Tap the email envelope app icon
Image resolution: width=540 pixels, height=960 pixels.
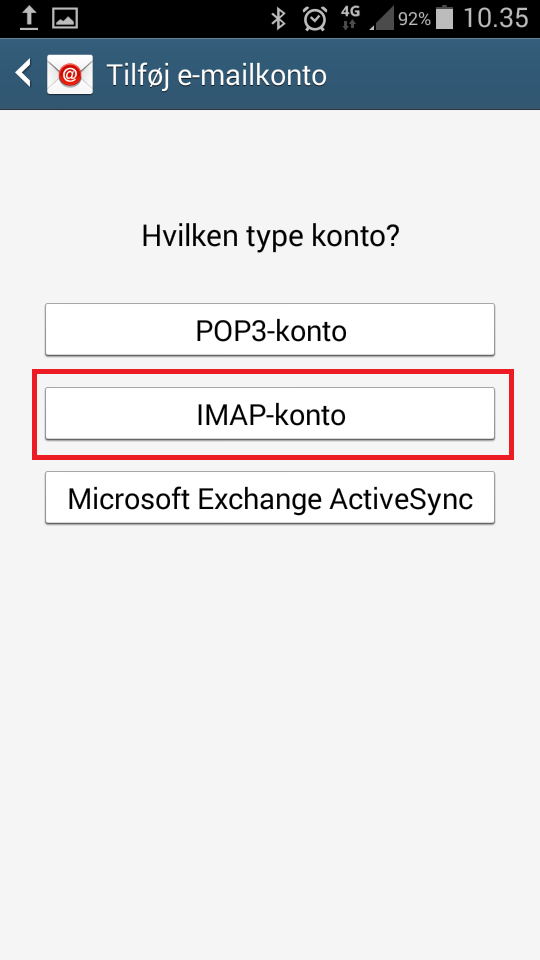70,74
